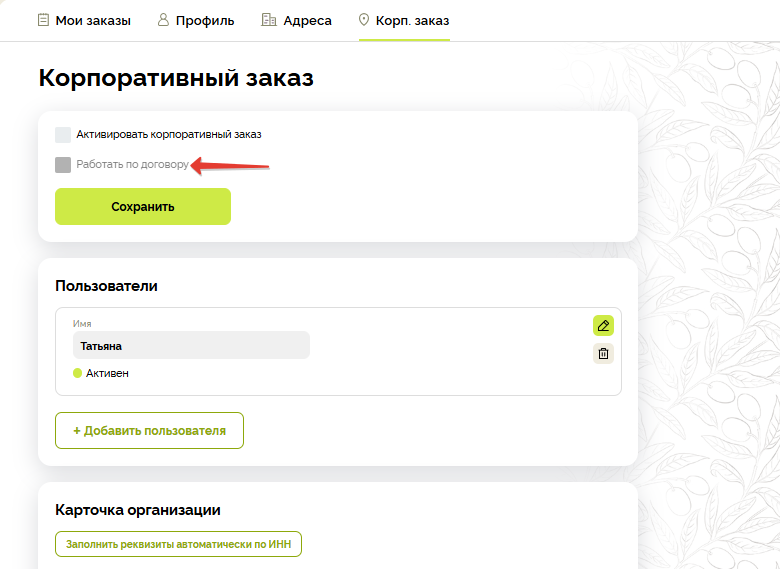Open the Мои заказы tab
The image size is (780, 569).
(92, 20)
